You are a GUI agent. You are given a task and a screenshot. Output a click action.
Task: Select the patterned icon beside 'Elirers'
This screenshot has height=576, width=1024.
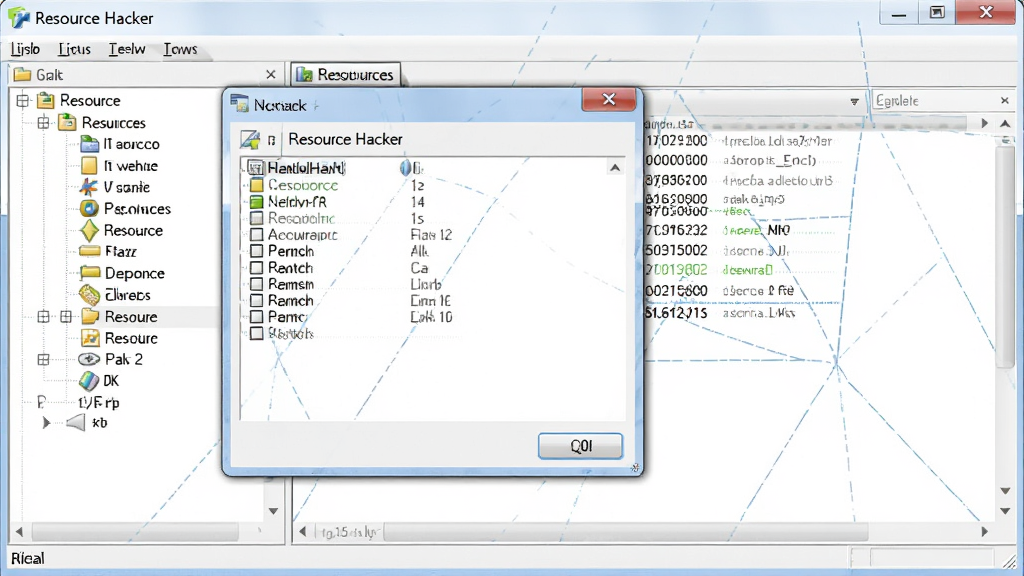click(x=89, y=295)
